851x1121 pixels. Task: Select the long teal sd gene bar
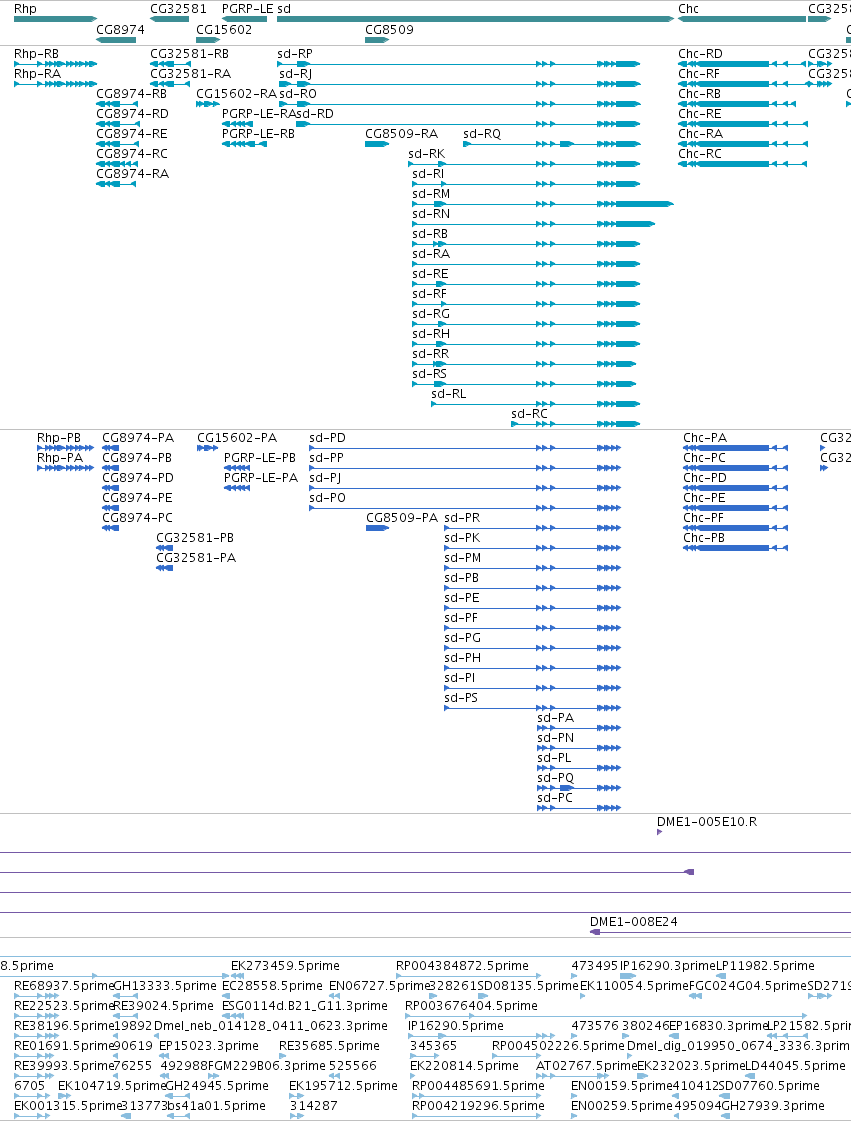tap(476, 19)
